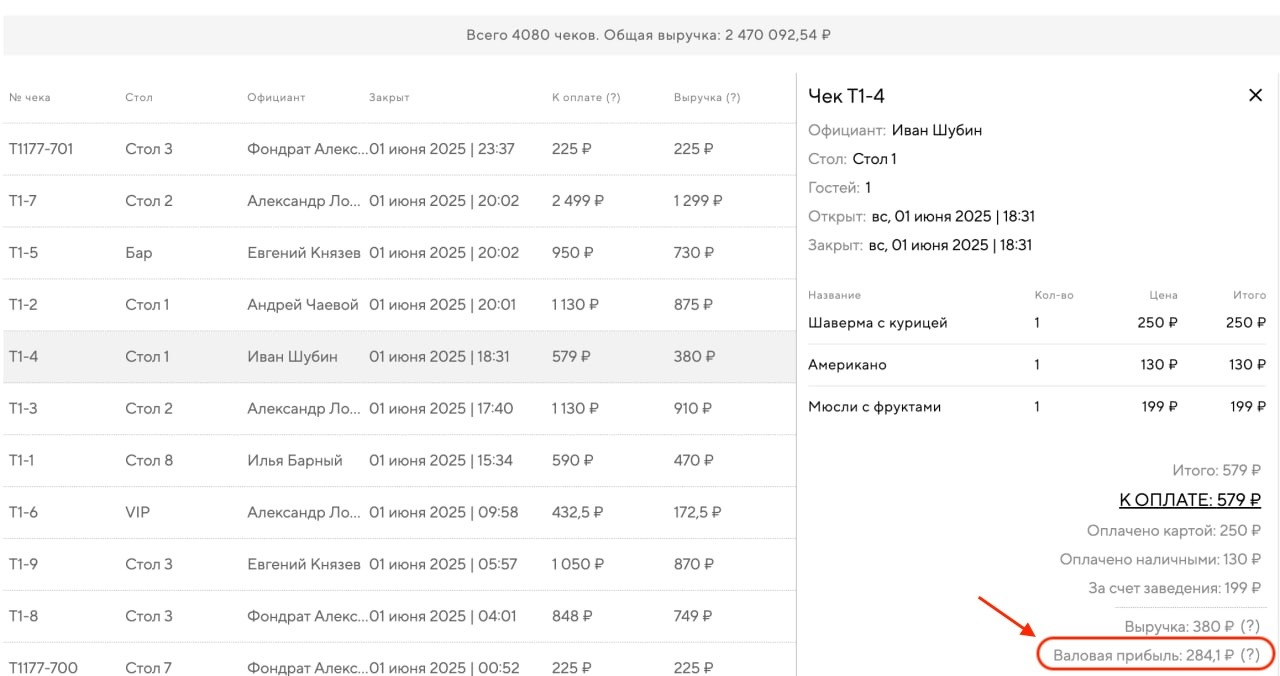1280x676 pixels.
Task: Click the К оплате (?) column header
Action: 585,97
